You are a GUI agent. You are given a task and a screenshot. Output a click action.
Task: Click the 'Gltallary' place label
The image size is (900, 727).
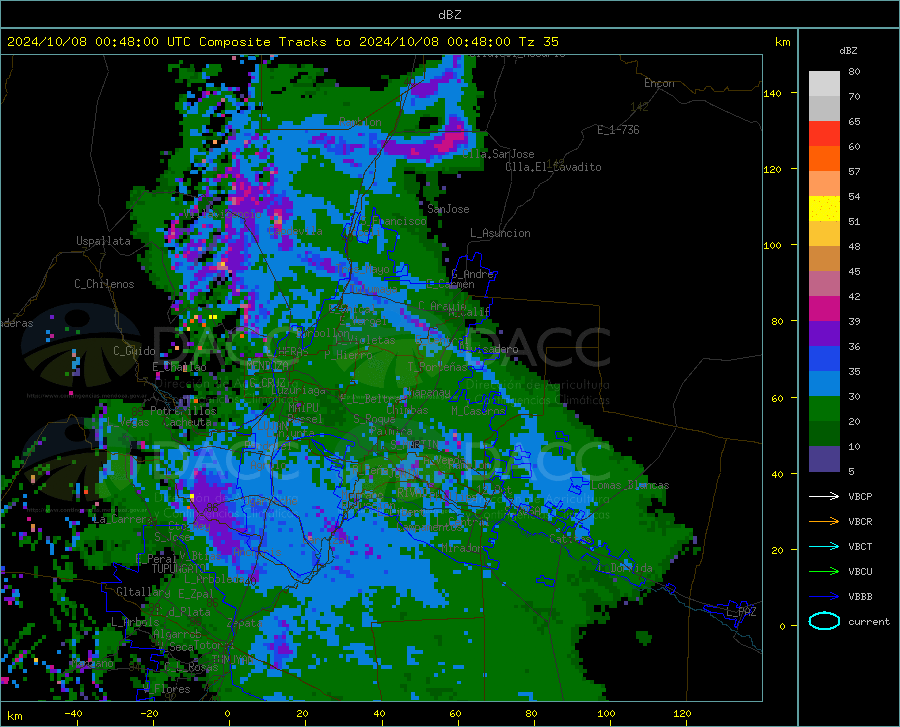143,592
